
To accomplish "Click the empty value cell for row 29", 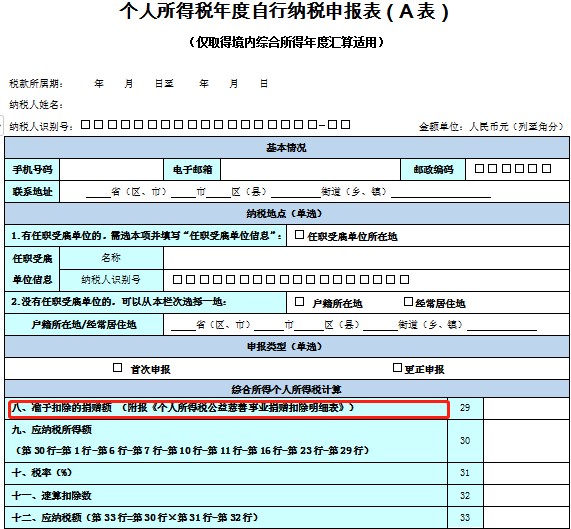I will click(526, 408).
